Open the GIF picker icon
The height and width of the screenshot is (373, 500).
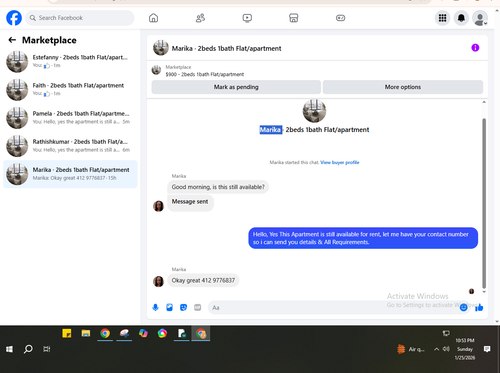click(198, 307)
